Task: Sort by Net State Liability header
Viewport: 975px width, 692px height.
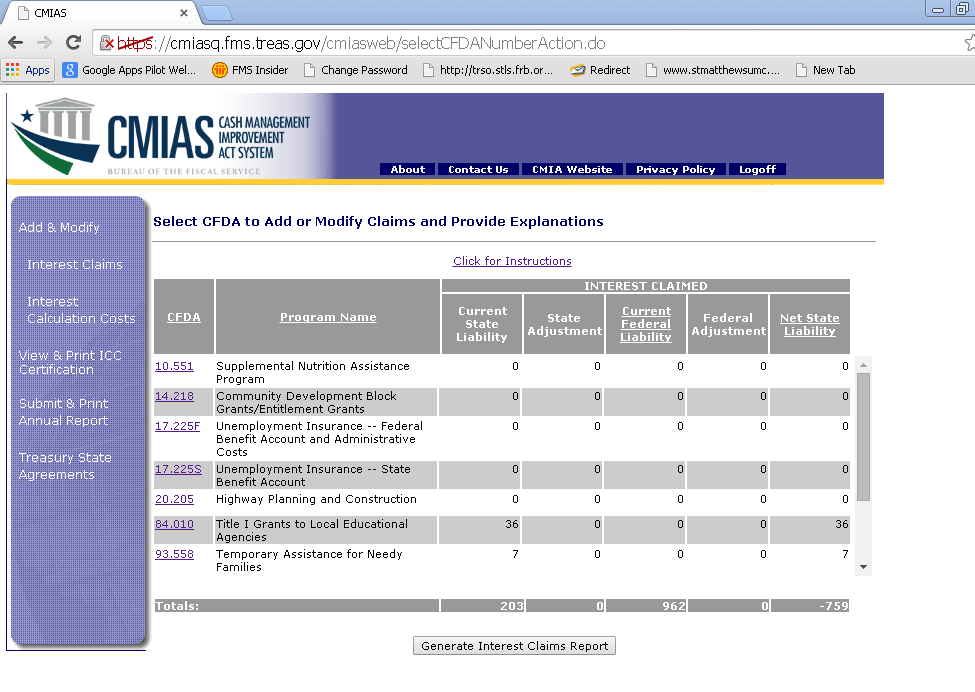Action: (810, 324)
